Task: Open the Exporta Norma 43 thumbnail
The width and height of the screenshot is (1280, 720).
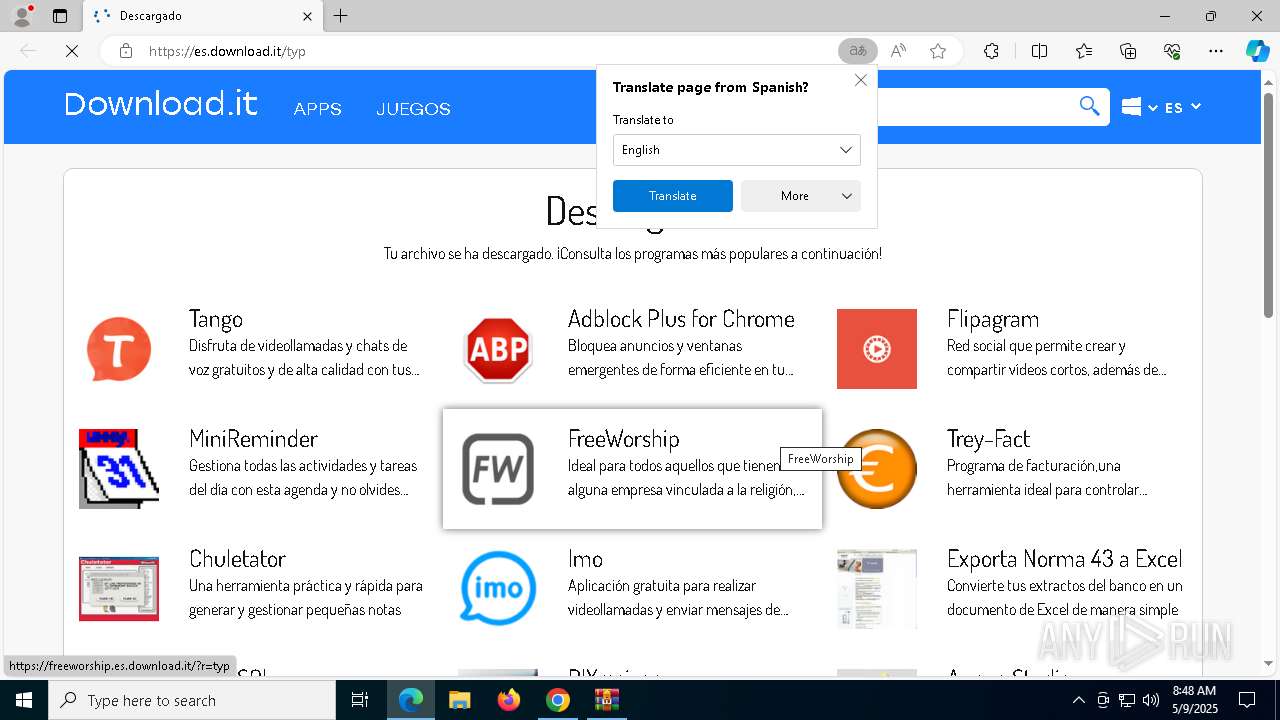Action: click(877, 589)
